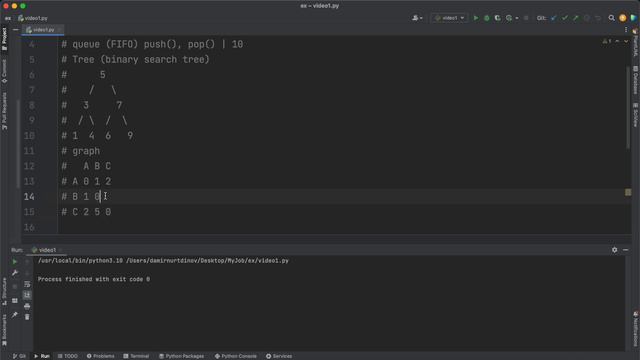The width and height of the screenshot is (640, 360).
Task: Push commits with the green Git arrow
Action: pos(576,18)
